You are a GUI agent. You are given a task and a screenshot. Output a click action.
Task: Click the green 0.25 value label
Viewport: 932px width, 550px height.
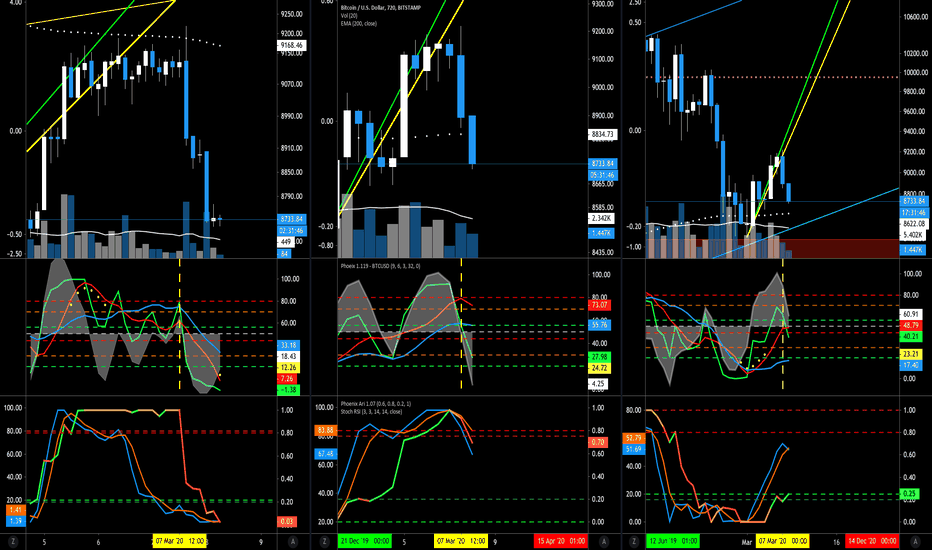point(909,494)
